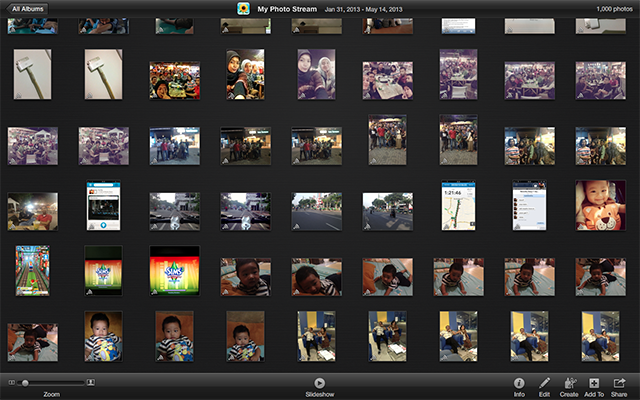Select the video app phone screenshot thumbnail
Image resolution: width=640 pixels, height=400 pixels.
point(103,205)
